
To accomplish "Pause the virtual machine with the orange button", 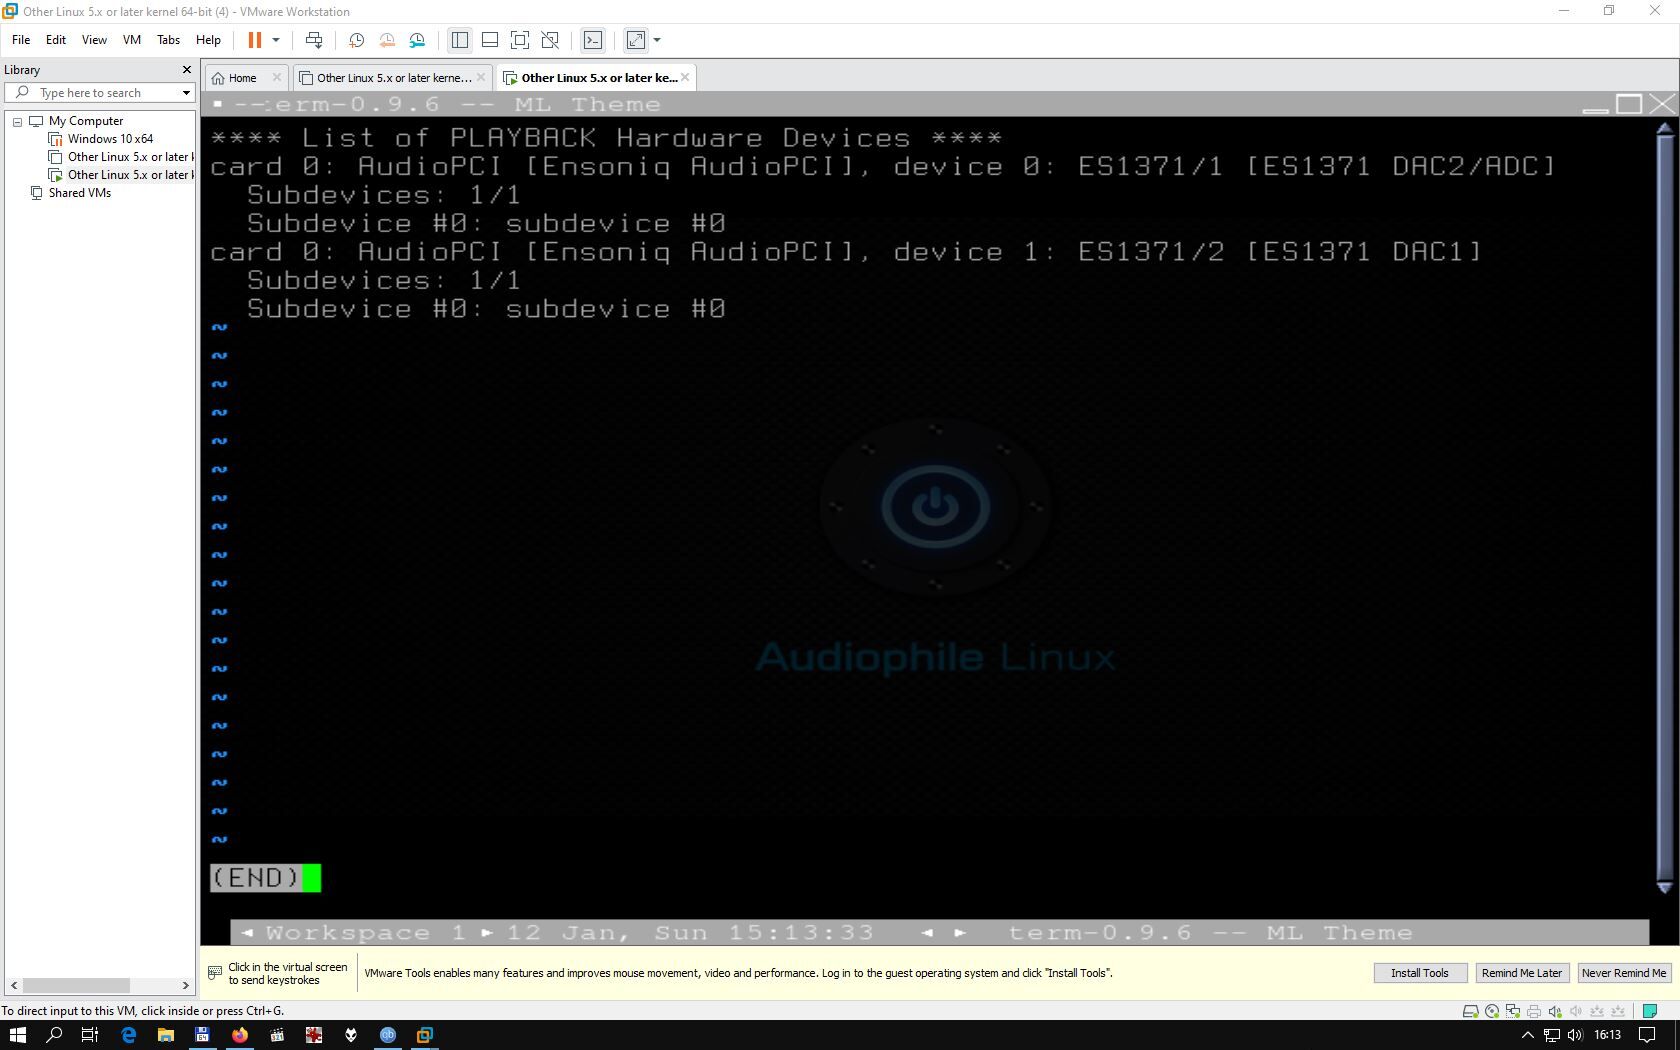I will [x=254, y=40].
